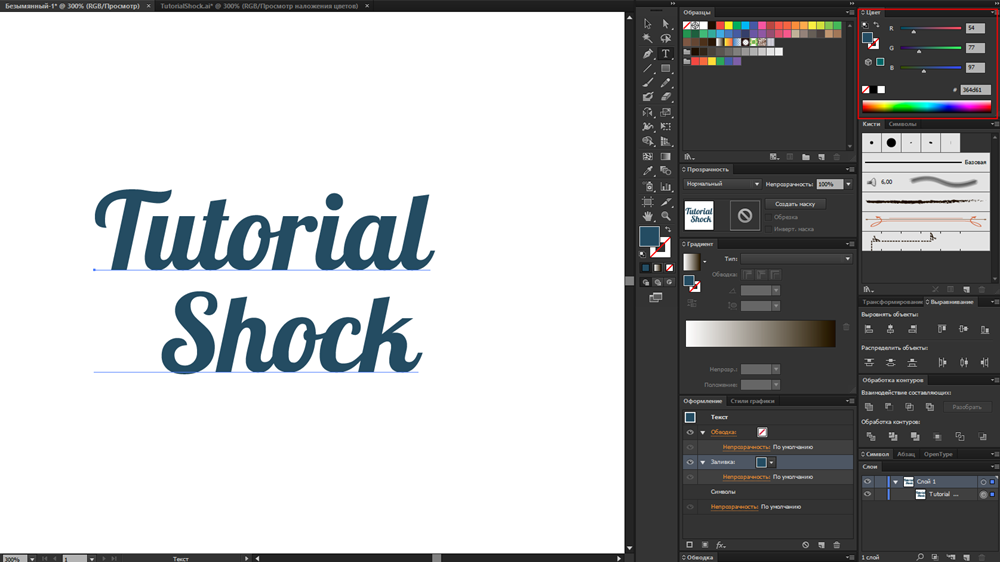
Task: Choose the Mesh tool
Action: [647, 156]
